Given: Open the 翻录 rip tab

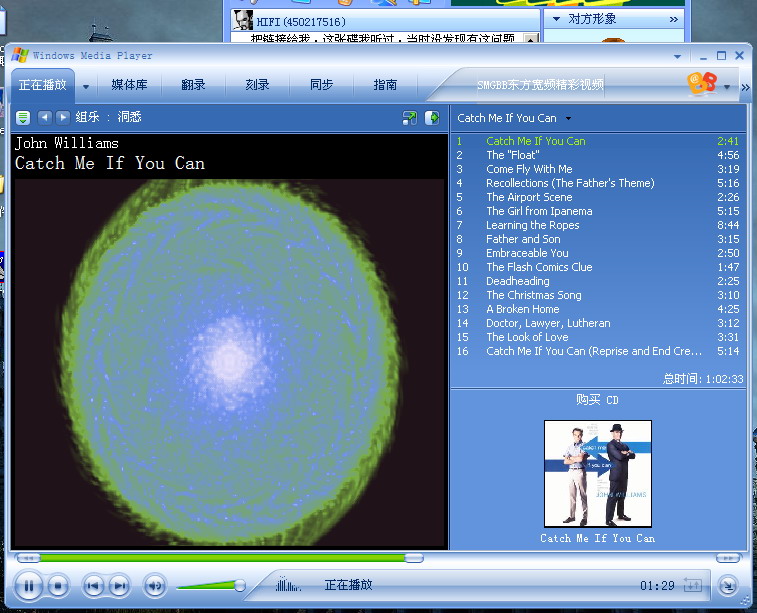Looking at the screenshot, I should tap(194, 85).
